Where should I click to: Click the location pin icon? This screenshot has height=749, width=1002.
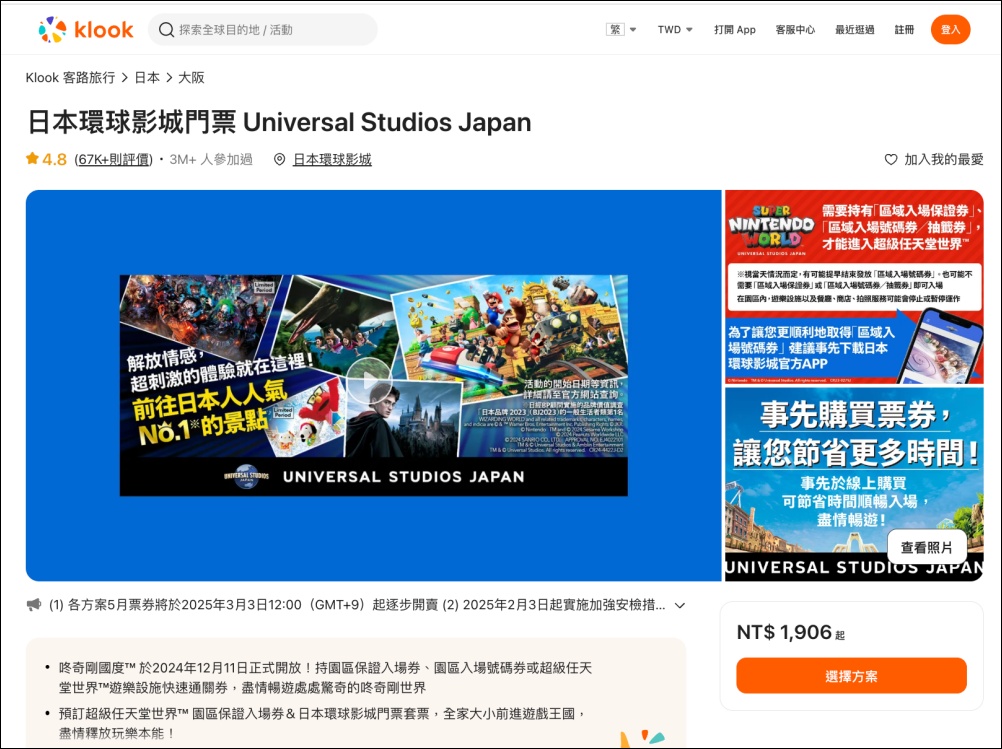coord(279,159)
